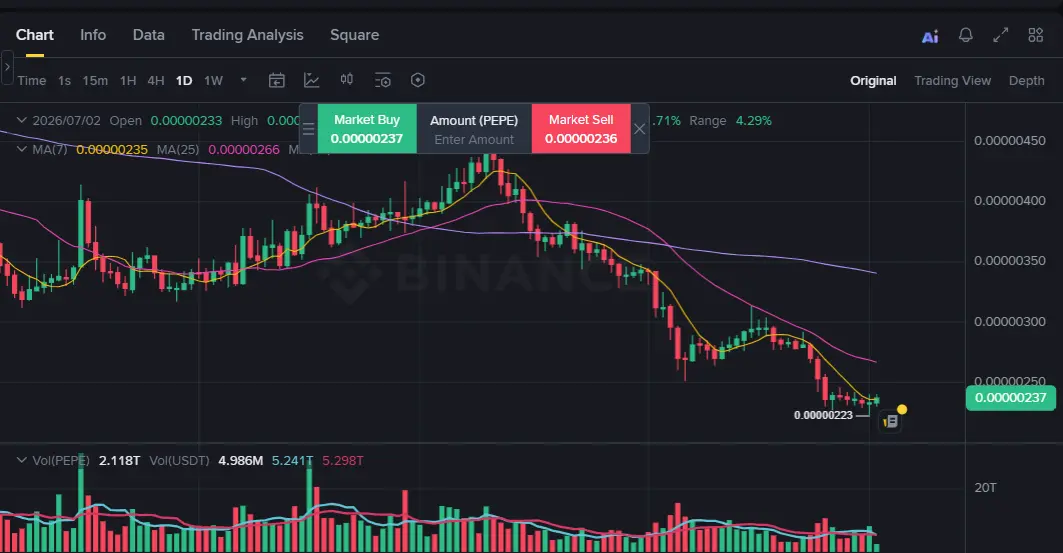Click the hexagon chart preferences icon
This screenshot has width=1063, height=553.
click(x=418, y=80)
